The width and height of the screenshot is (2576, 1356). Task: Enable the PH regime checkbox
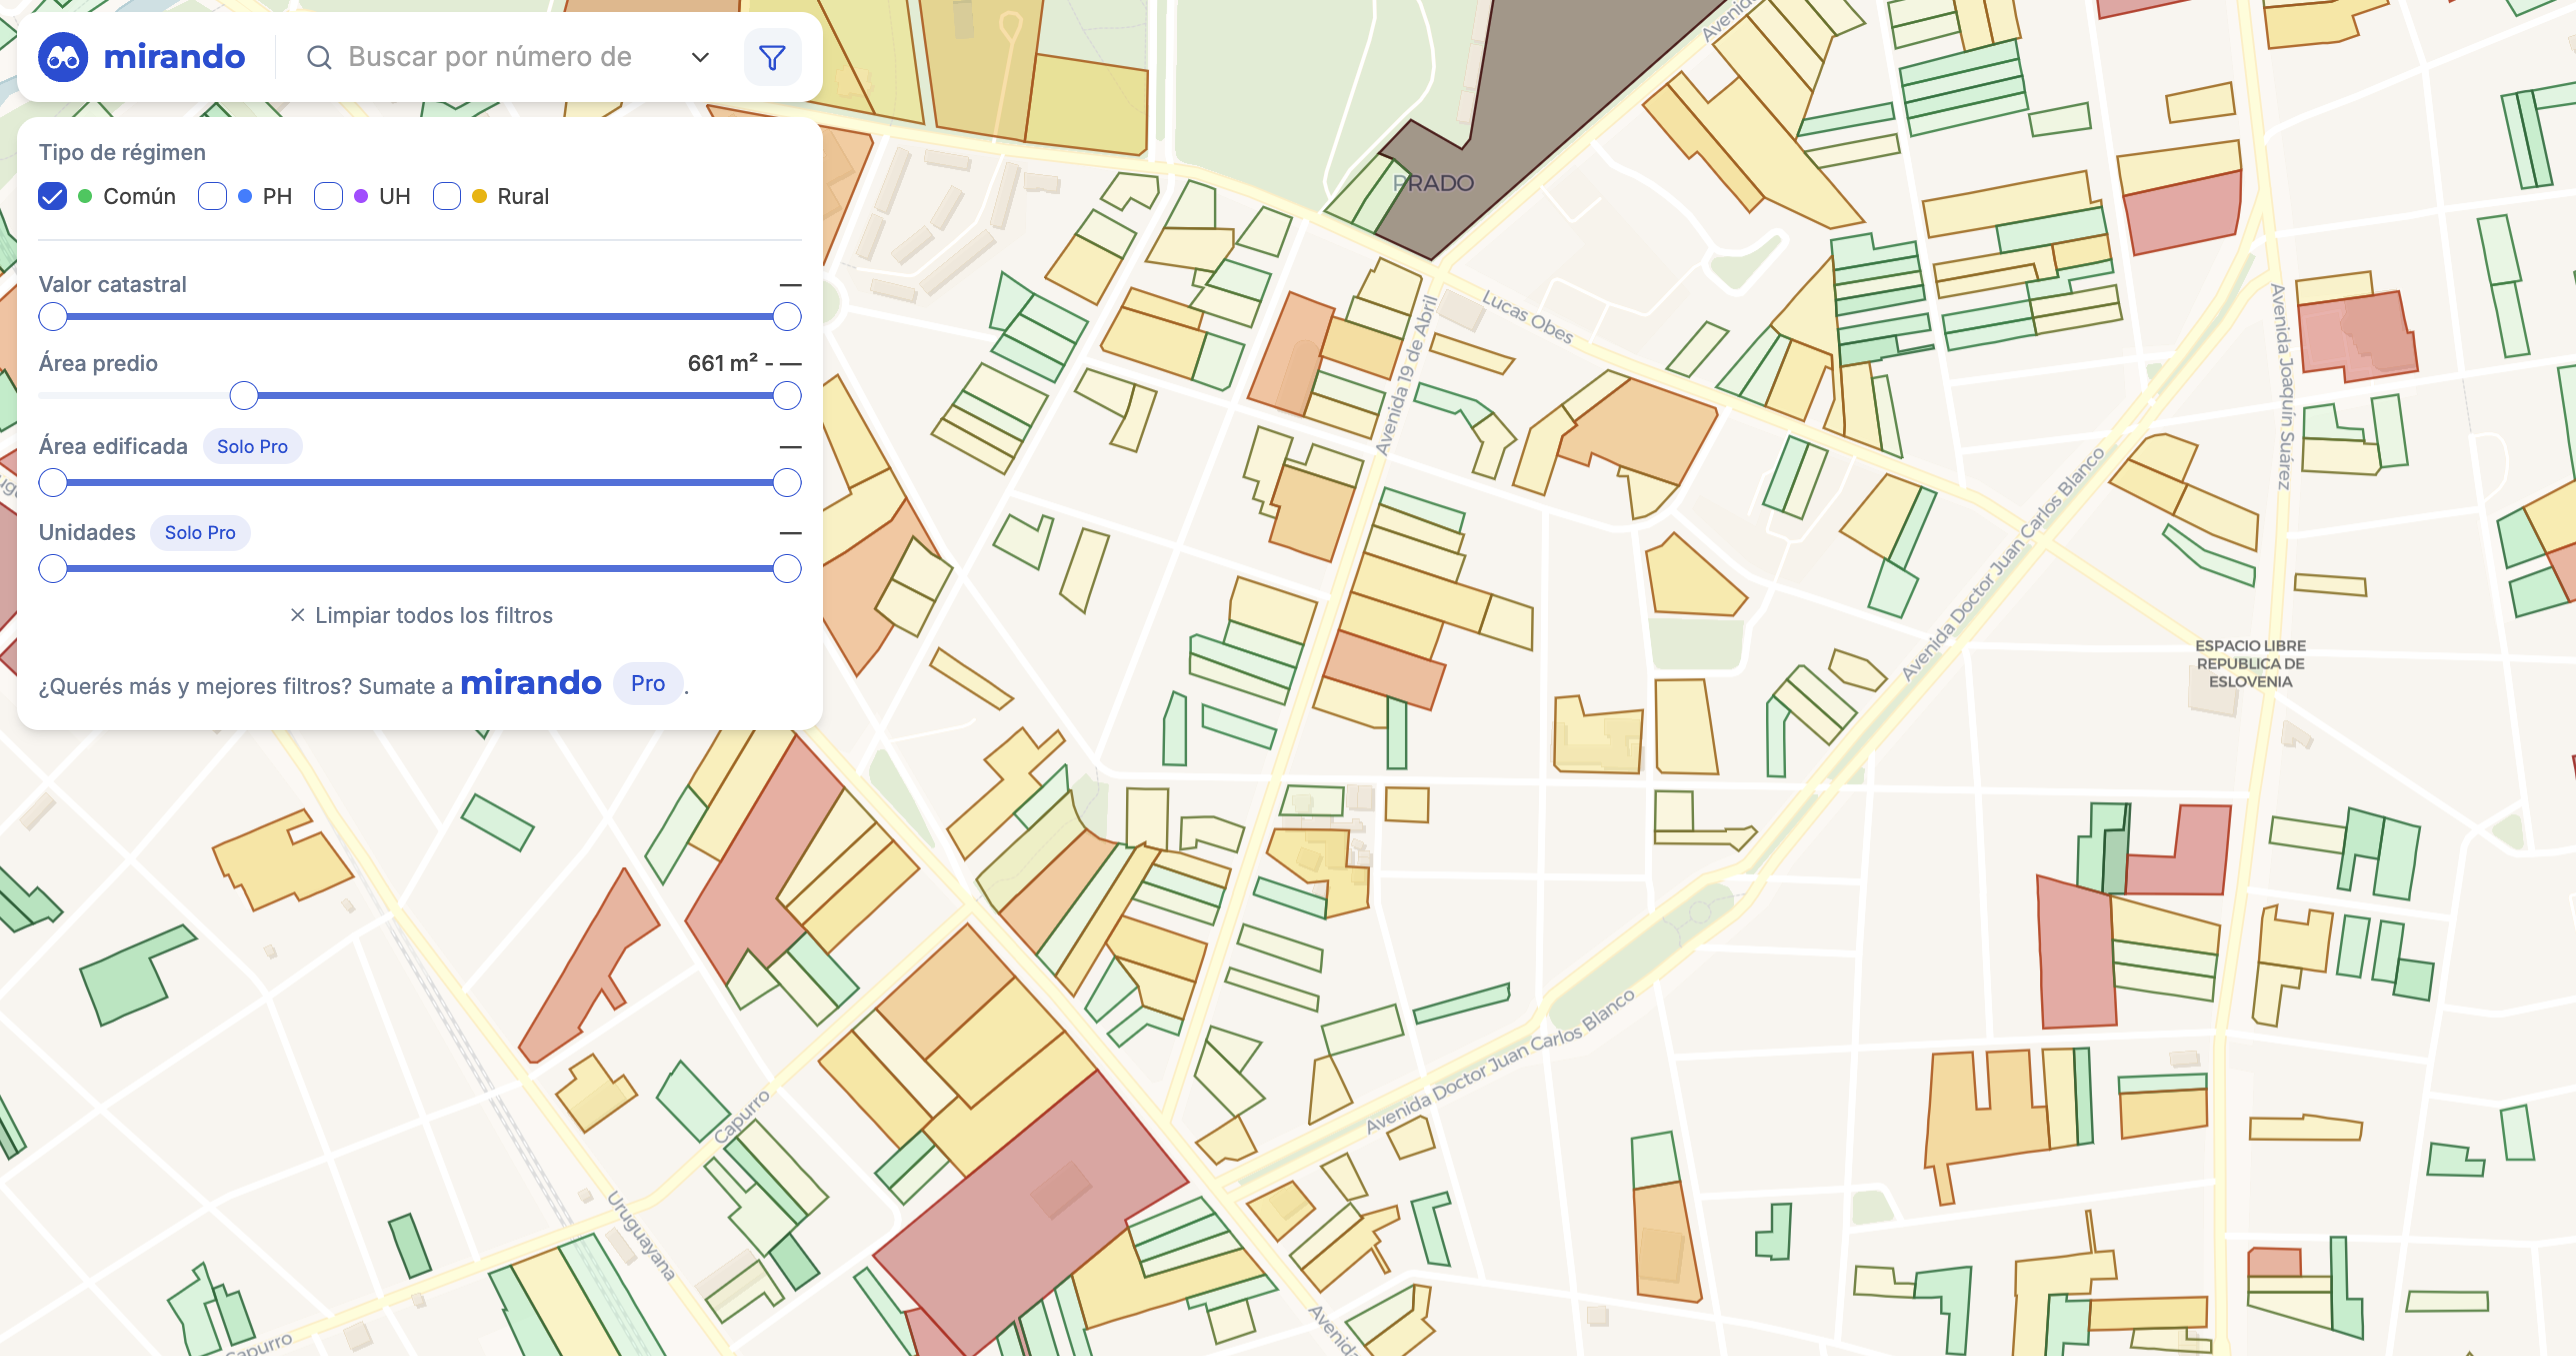212,196
